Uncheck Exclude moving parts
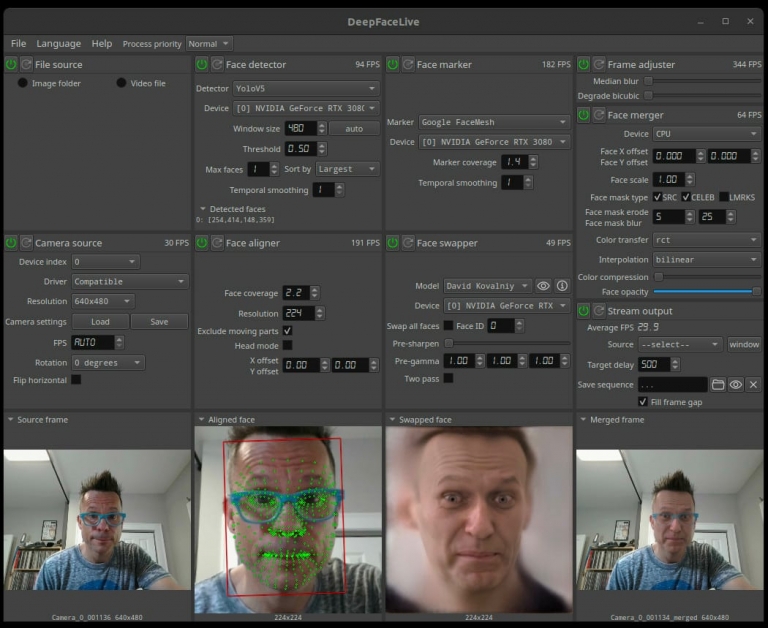This screenshot has height=628, width=768. tap(288, 331)
